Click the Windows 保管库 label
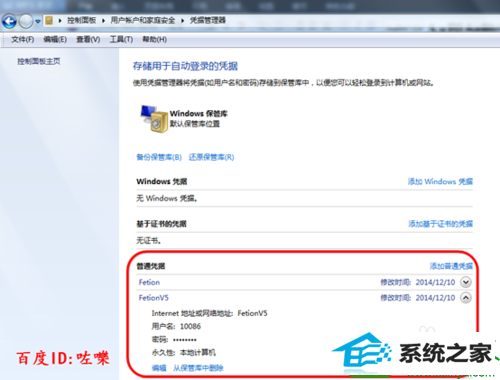Screen dimensions: 500x380 tap(198, 114)
